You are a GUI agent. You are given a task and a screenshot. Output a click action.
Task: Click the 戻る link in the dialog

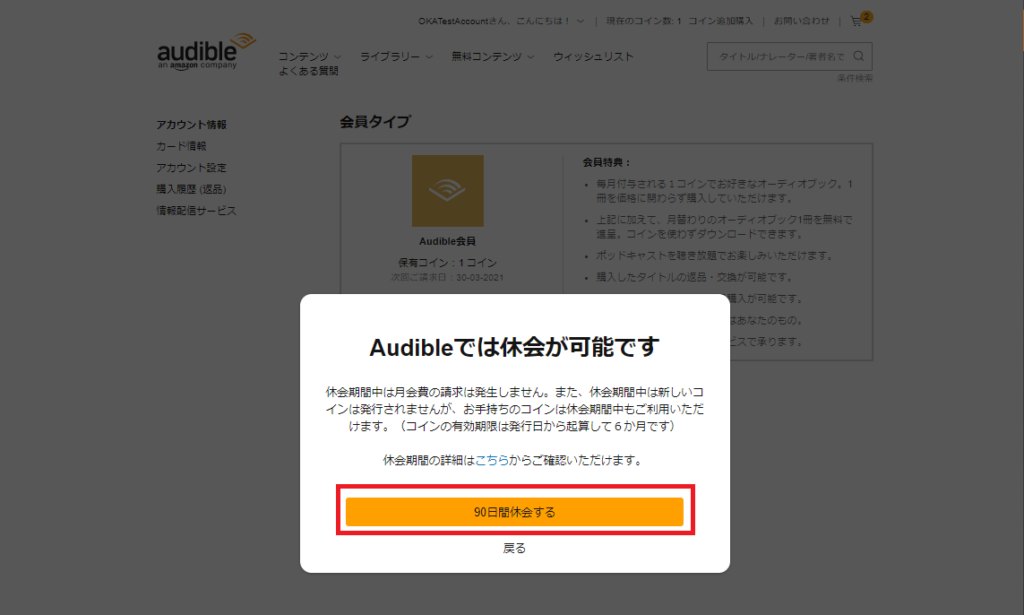coord(515,548)
